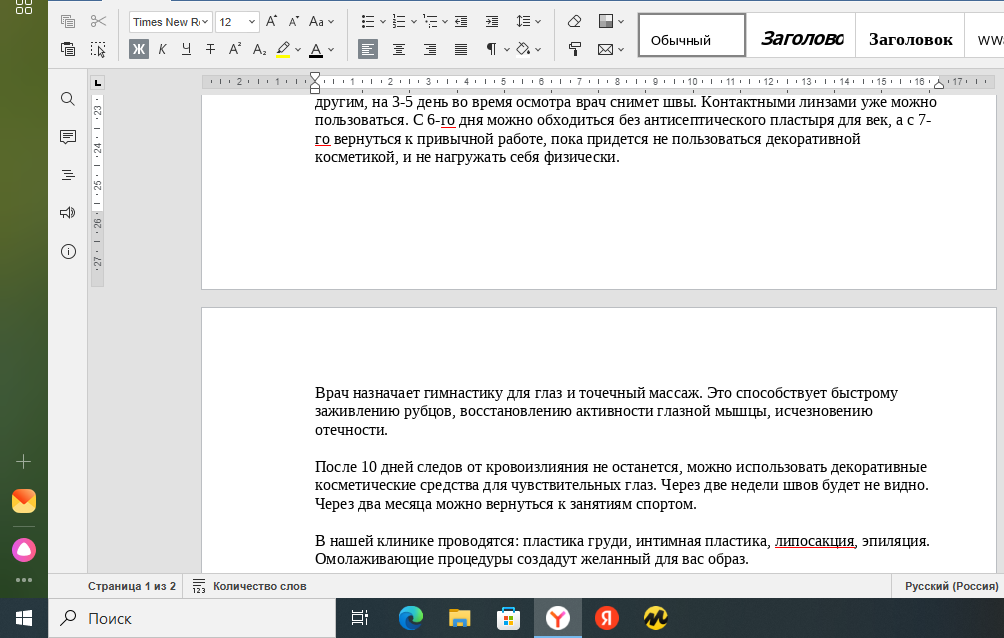Image resolution: width=1004 pixels, height=638 pixels.
Task: Click Русский (Россия) language selector
Action: coord(951,586)
